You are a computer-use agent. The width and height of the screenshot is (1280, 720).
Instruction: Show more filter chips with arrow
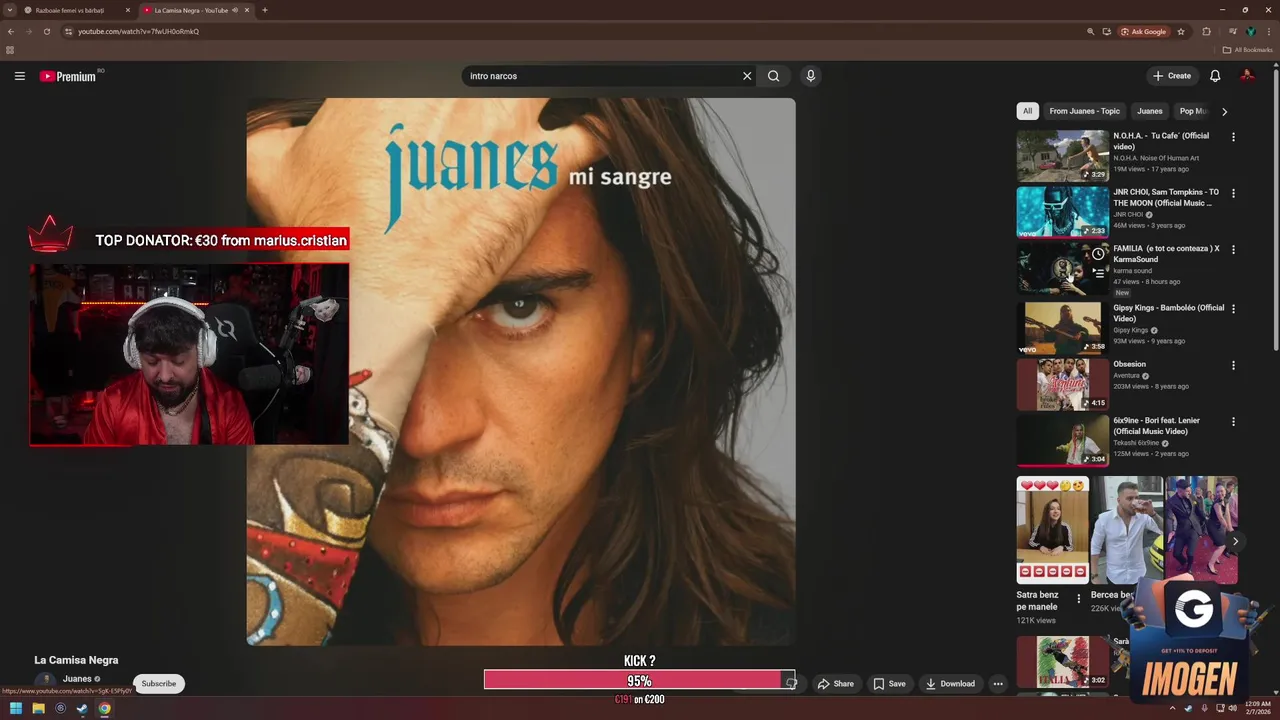pyautogui.click(x=1224, y=111)
